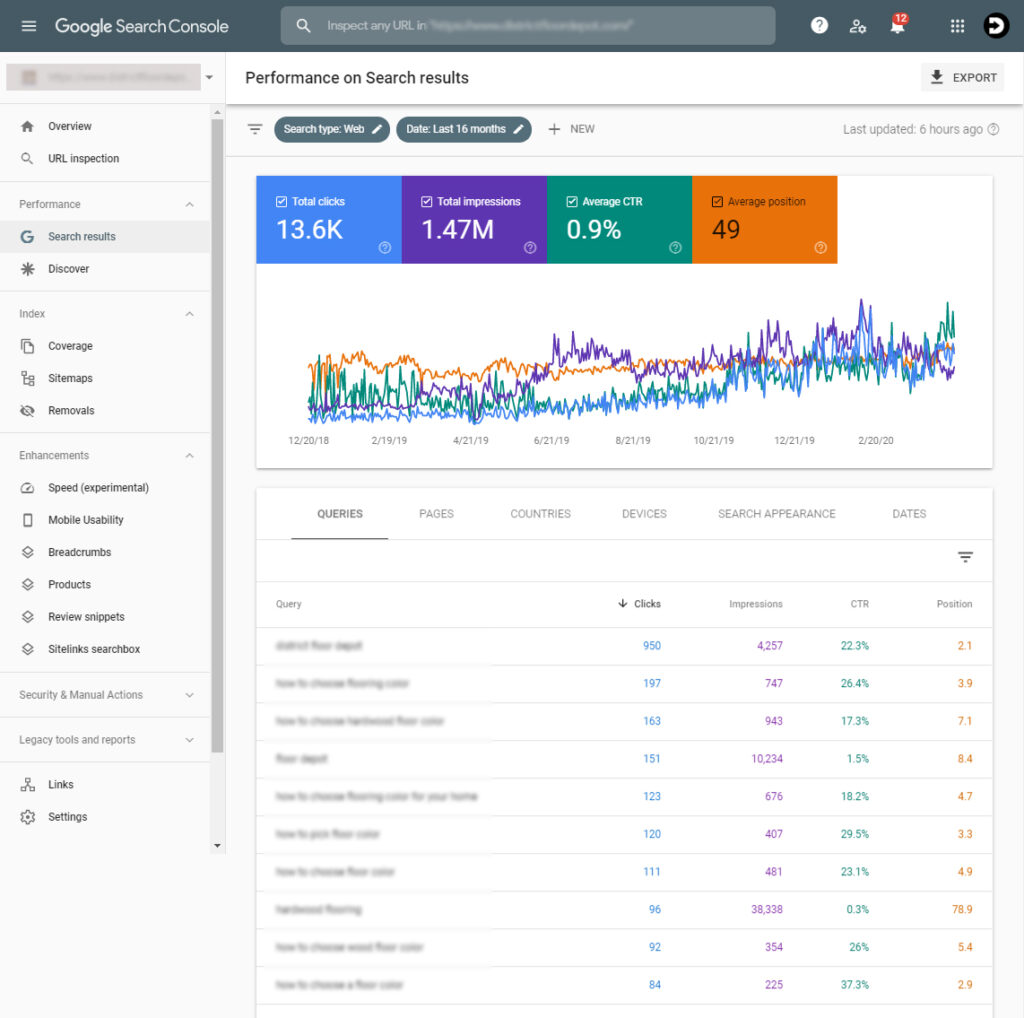Open the Products report link
Image resolution: width=1024 pixels, height=1018 pixels.
pyautogui.click(x=69, y=584)
